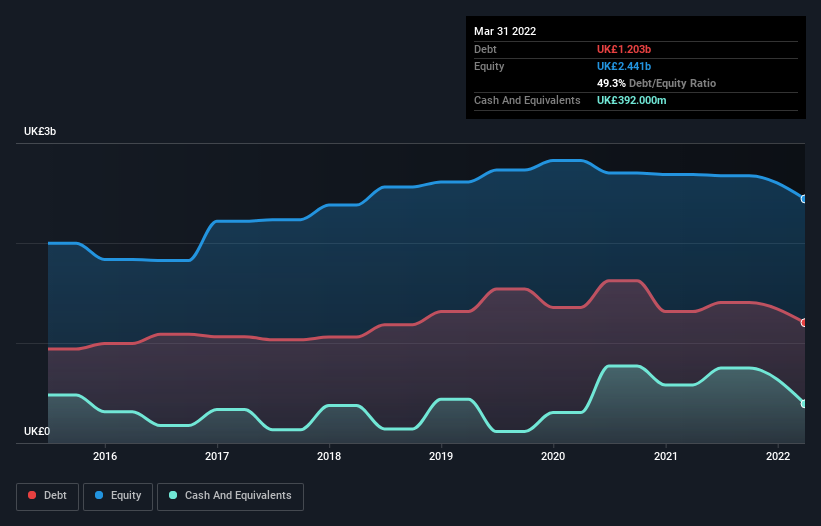Click the Debt row label in tooltip
This screenshot has height=526, width=821.
485,49
